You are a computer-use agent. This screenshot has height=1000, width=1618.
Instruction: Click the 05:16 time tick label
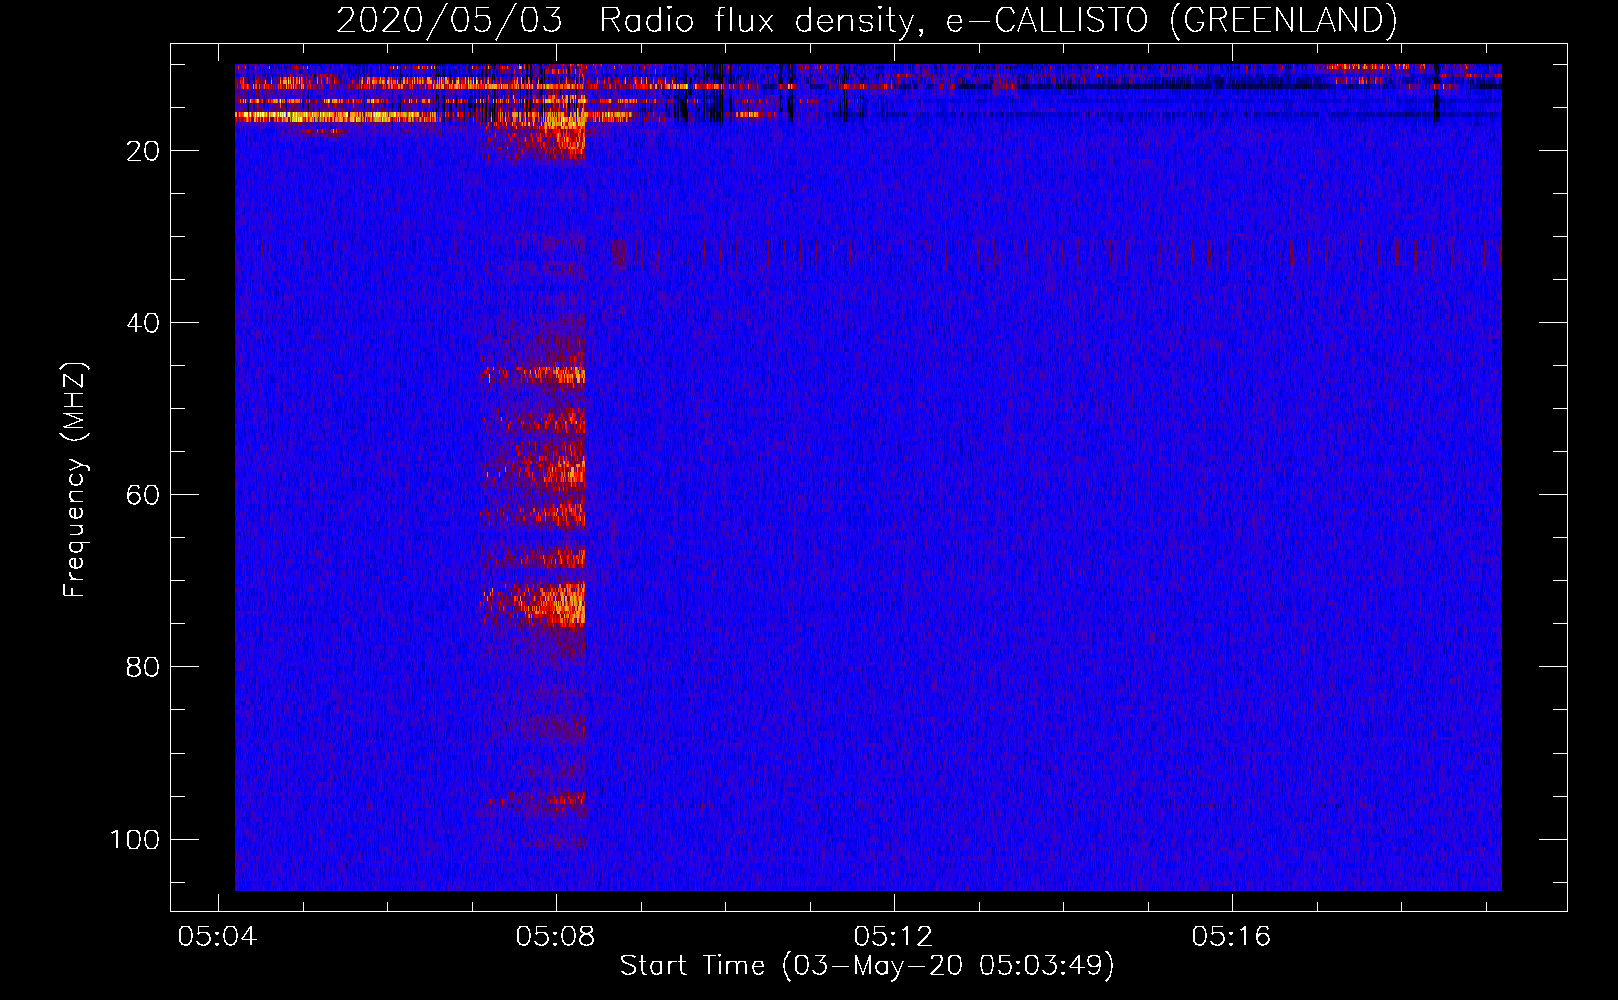1231,937
